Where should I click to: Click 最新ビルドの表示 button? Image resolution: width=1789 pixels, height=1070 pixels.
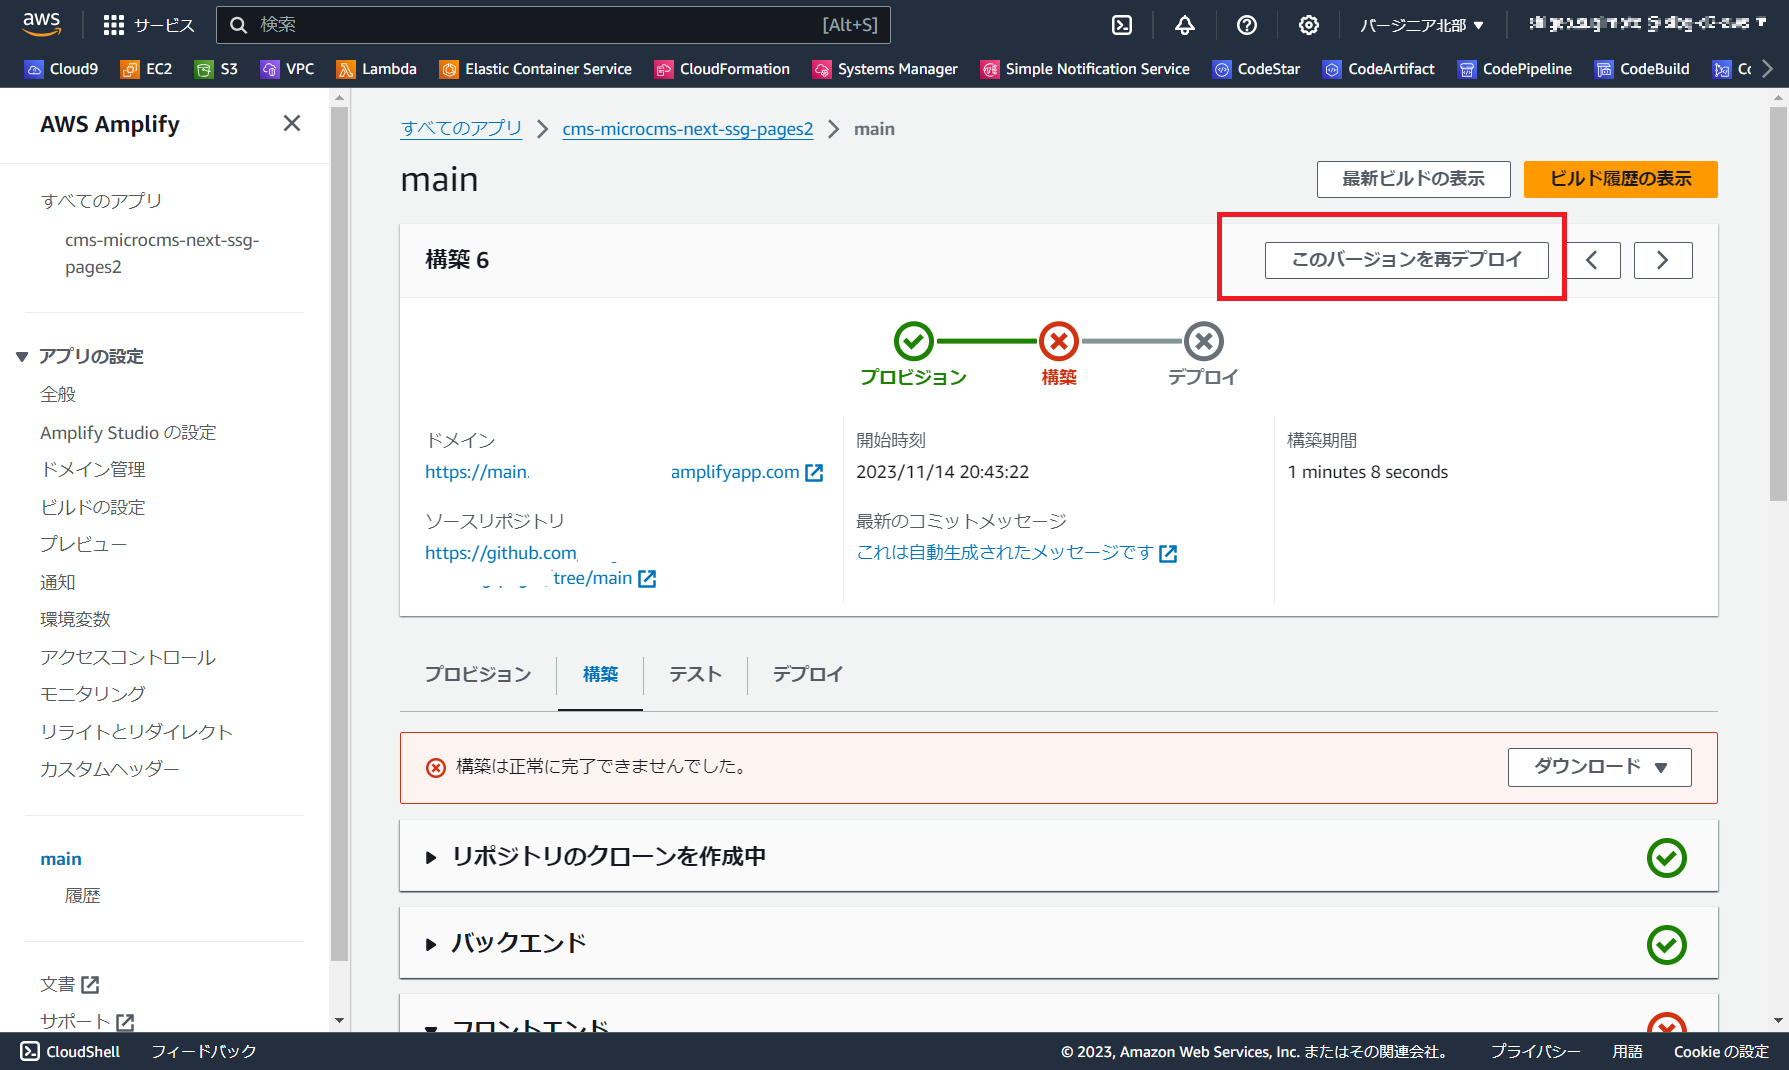1414,179
